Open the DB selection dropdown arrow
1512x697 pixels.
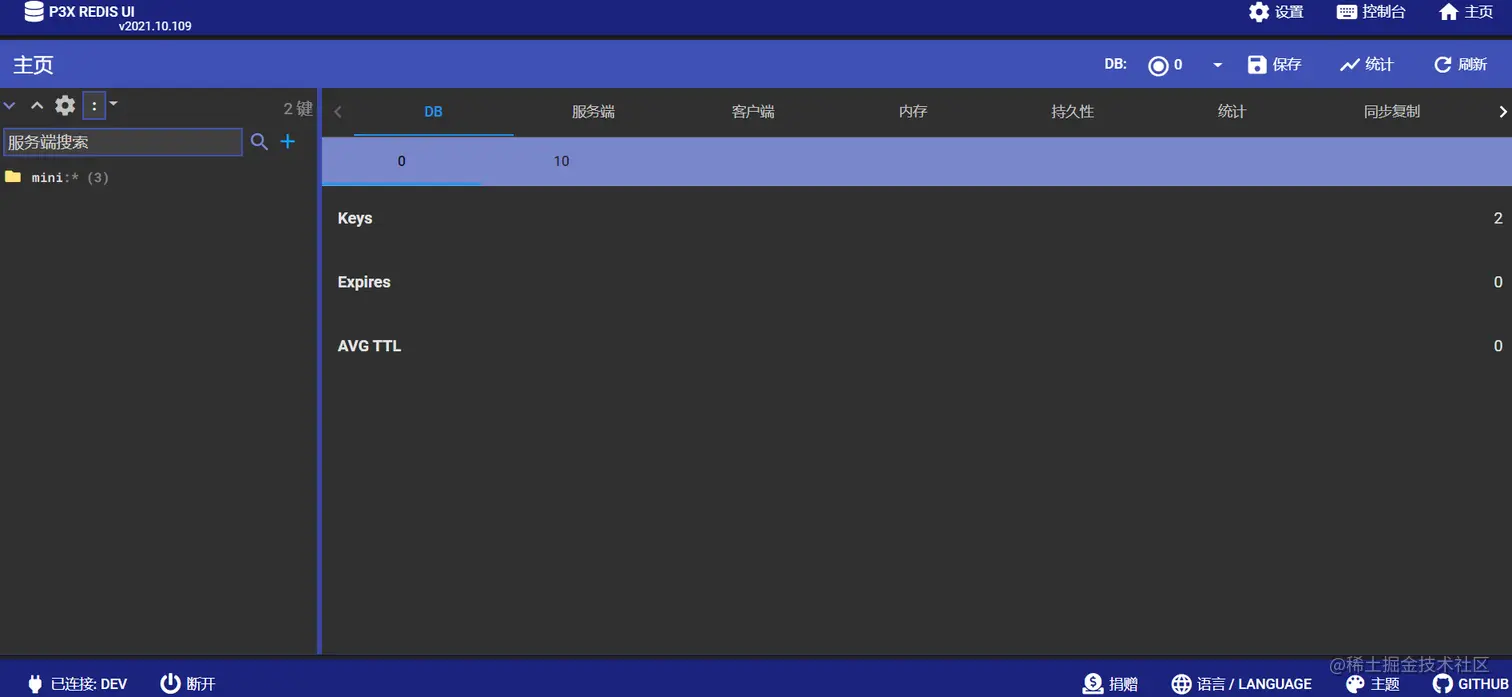pos(1217,65)
